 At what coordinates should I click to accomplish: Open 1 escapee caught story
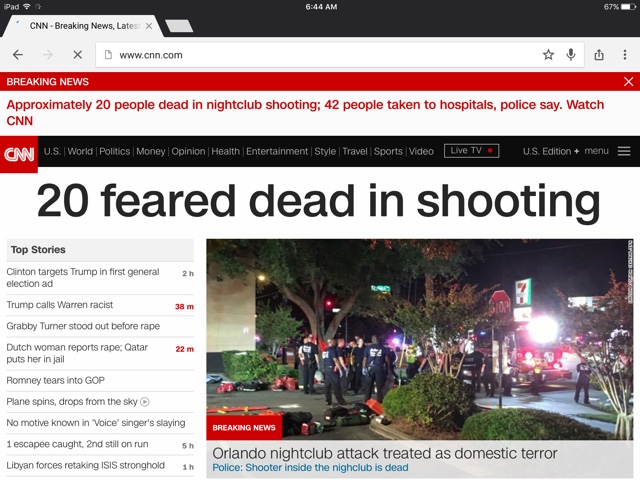point(77,444)
